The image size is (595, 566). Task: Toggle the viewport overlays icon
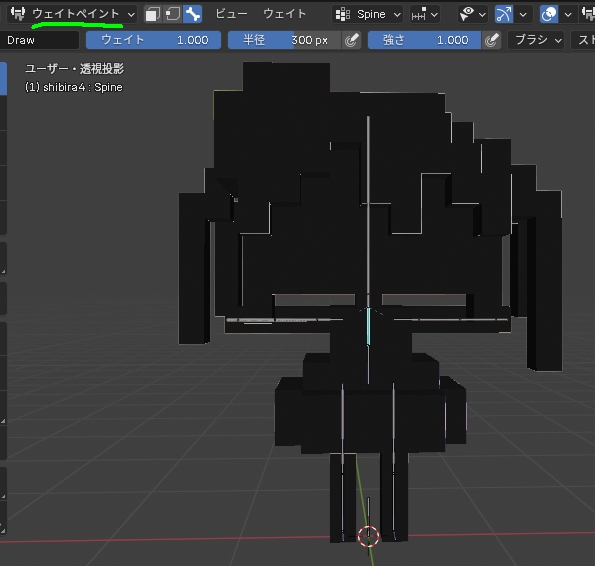[x=549, y=14]
